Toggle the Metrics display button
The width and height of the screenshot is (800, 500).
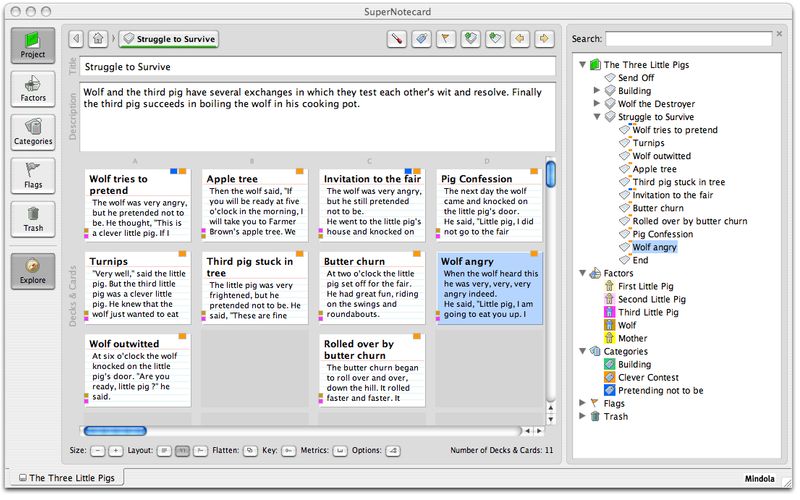340,451
